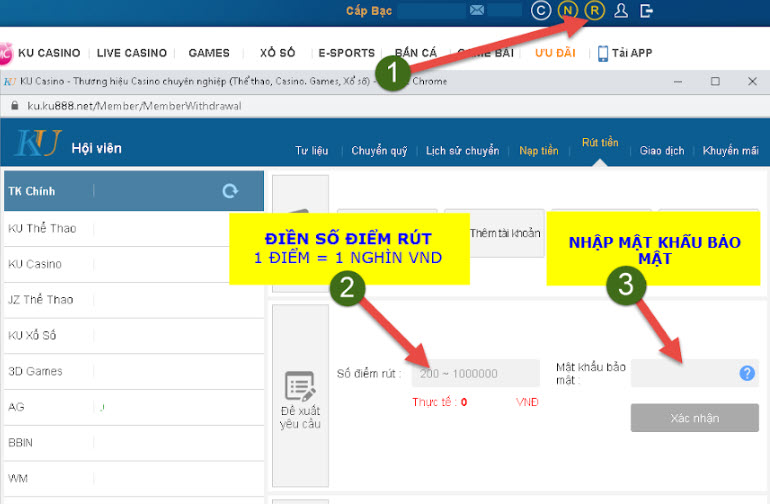The height and width of the screenshot is (504, 770).
Task: Focus the Mật khẩu bảo mật field
Action: 695,373
